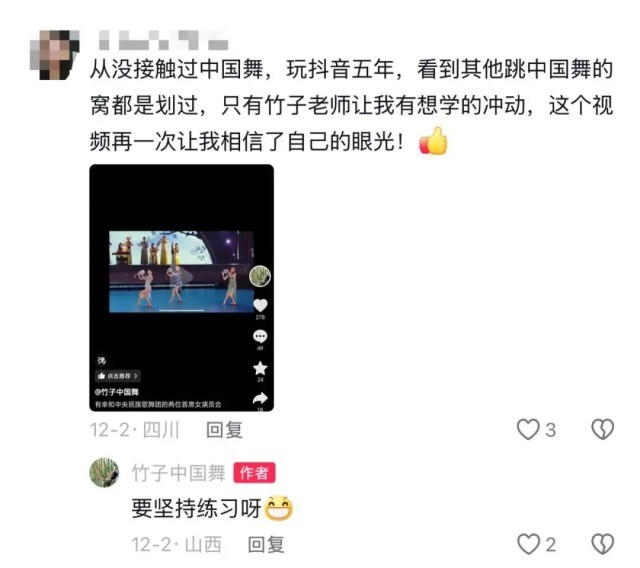Tap share arrow icon in video screenshot
Image resolution: width=640 pixels, height=568 pixels.
260,398
